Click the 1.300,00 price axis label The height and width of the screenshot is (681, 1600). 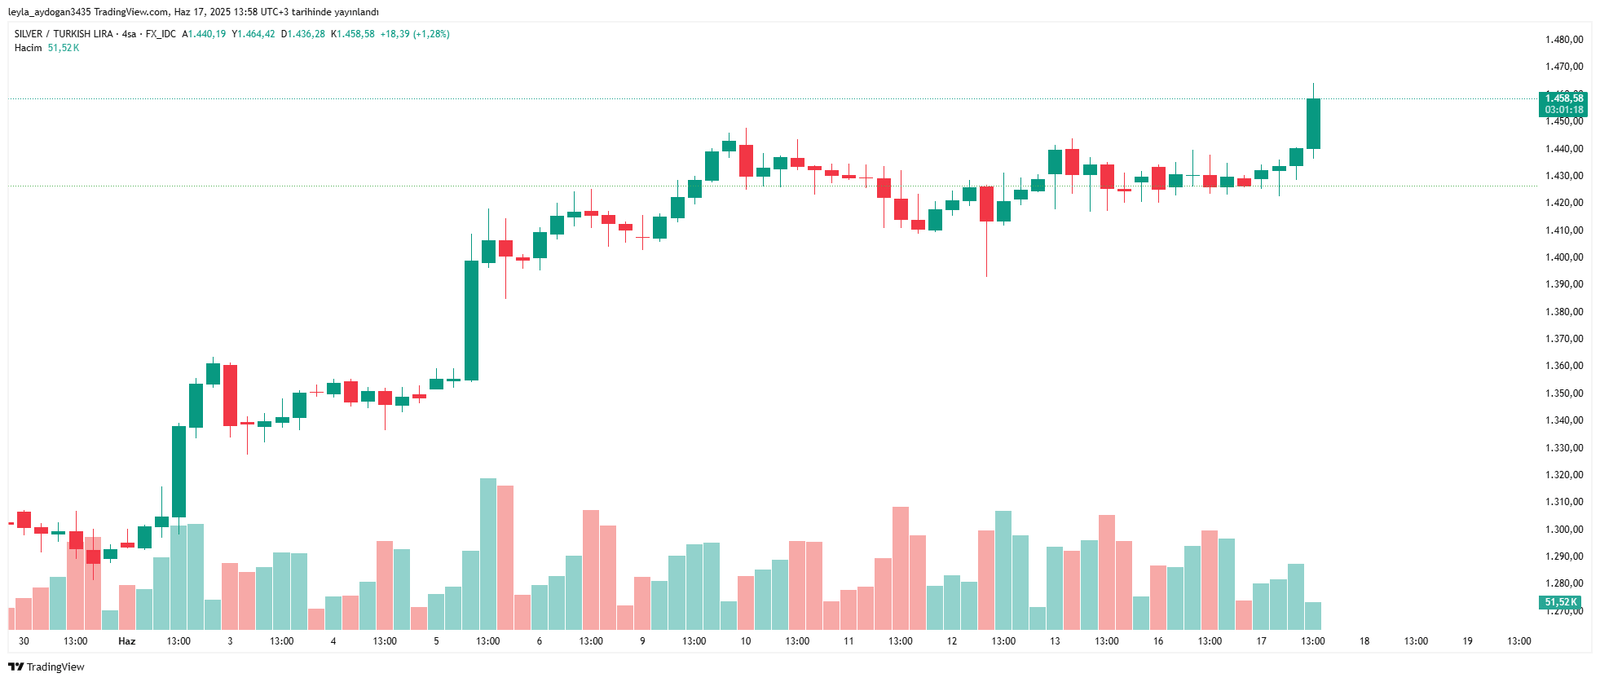point(1564,530)
